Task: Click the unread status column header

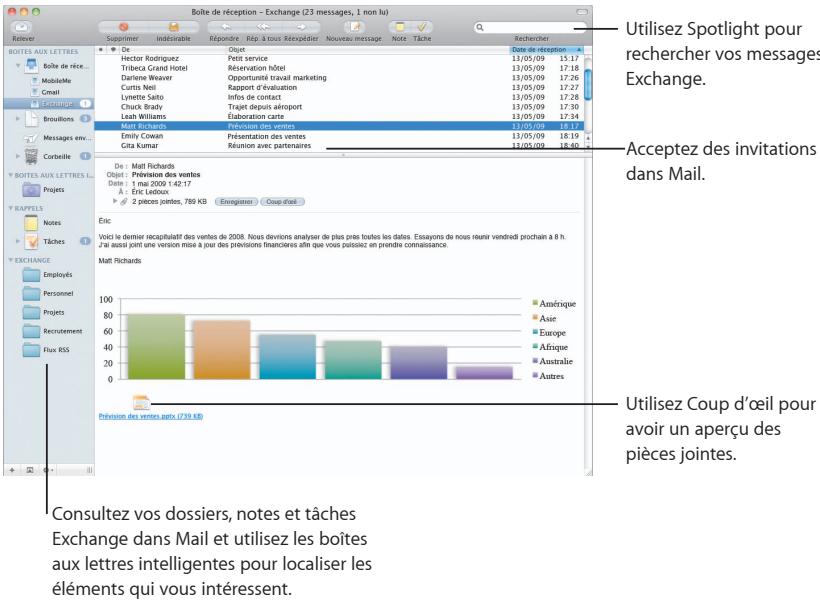Action: click(100, 50)
